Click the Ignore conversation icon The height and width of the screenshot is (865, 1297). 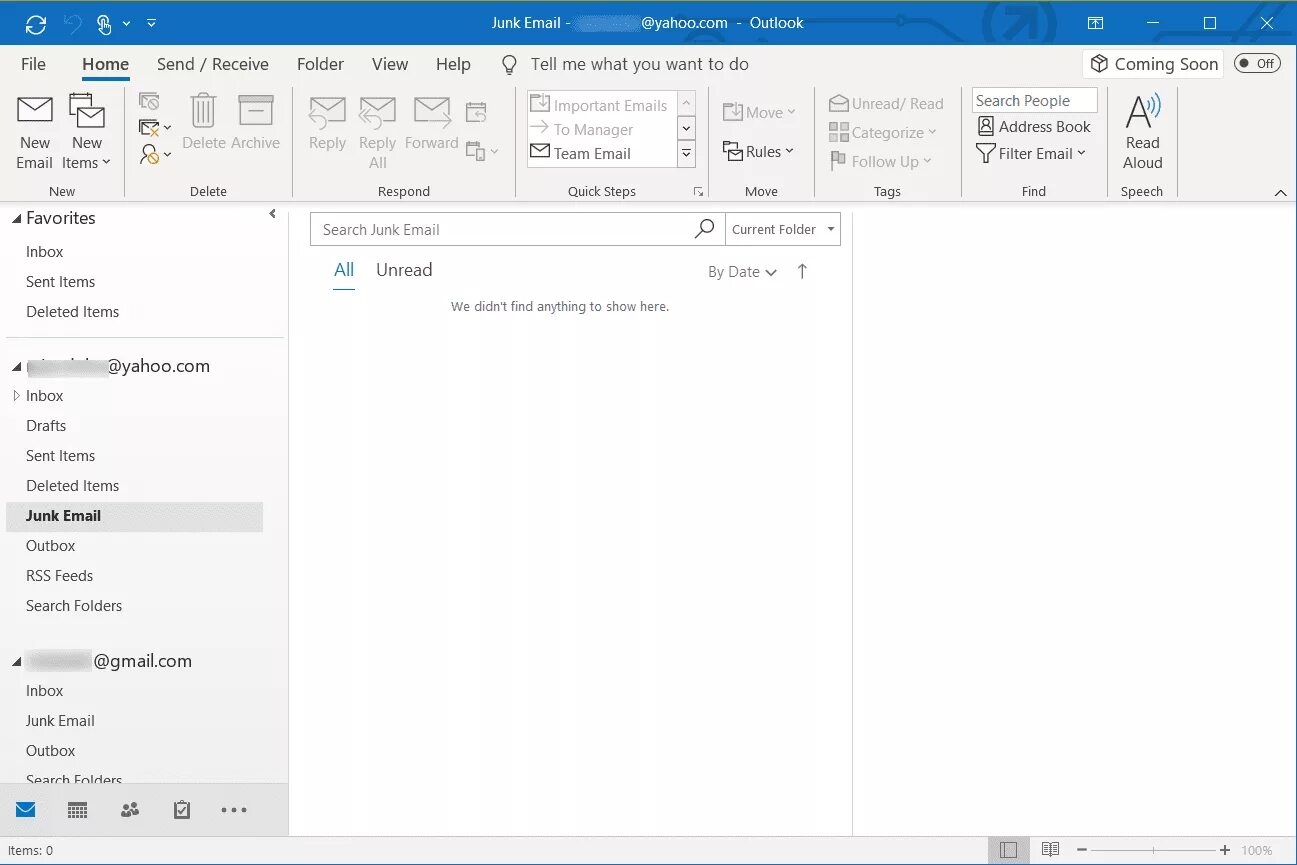(149, 102)
